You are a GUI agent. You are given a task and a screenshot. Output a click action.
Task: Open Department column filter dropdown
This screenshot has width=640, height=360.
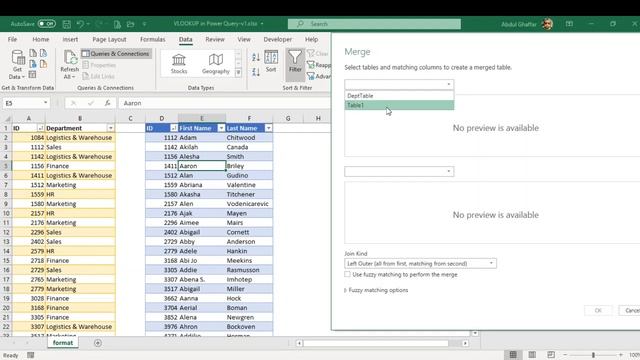tap(111, 128)
